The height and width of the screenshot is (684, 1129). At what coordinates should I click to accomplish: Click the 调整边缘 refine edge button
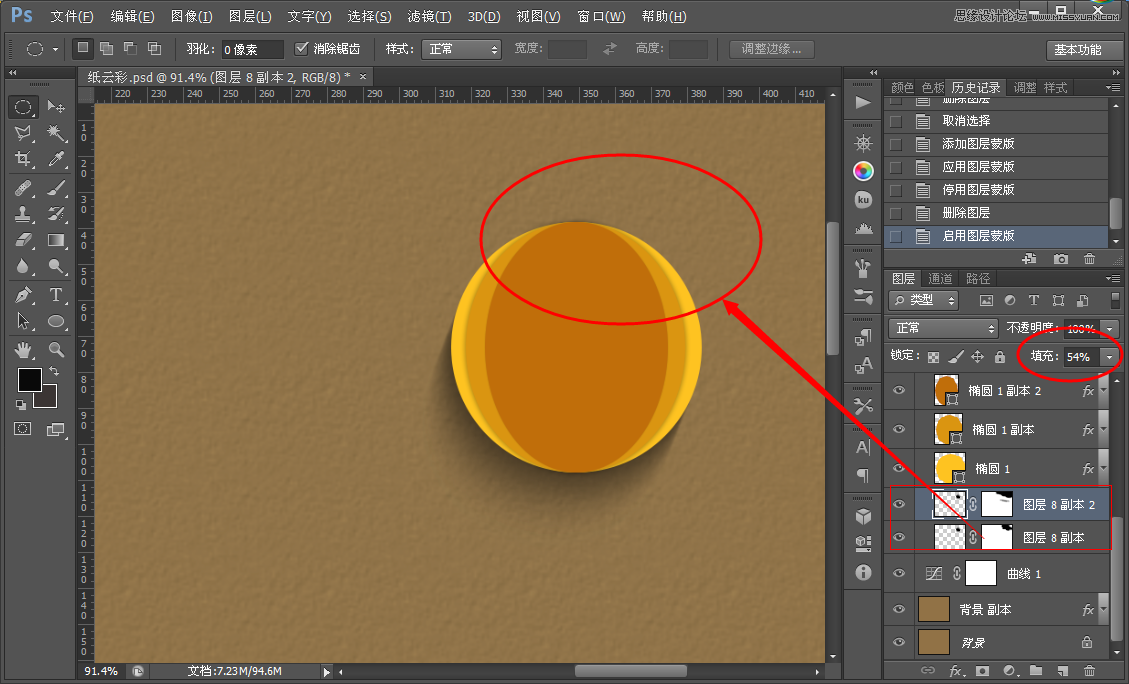tap(771, 49)
